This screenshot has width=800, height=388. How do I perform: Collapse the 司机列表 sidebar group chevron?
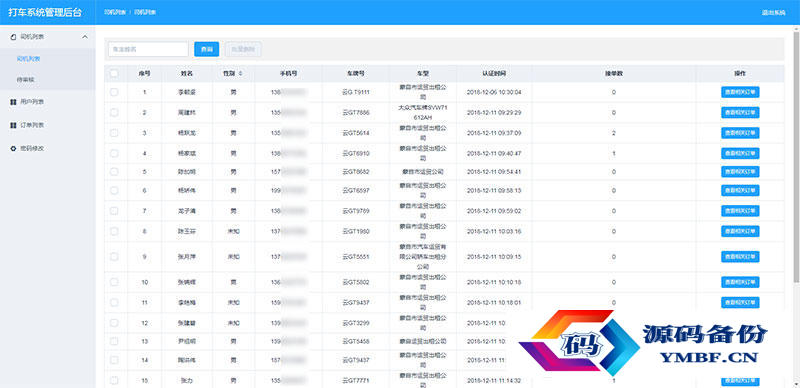pos(85,37)
